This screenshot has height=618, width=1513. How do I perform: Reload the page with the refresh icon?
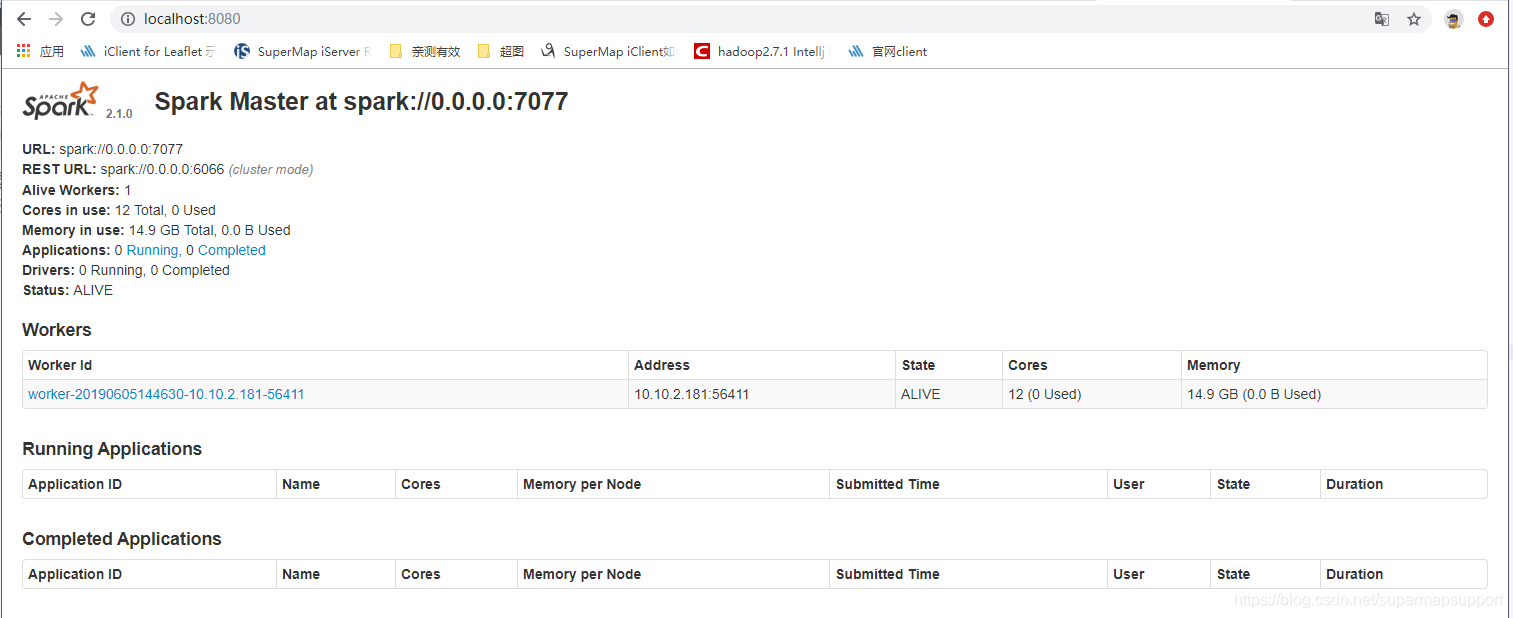88,19
